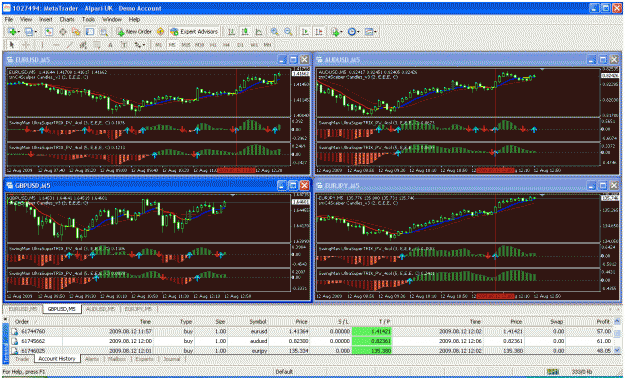
Task: Select the arrows drawing tool
Action: click(138, 45)
